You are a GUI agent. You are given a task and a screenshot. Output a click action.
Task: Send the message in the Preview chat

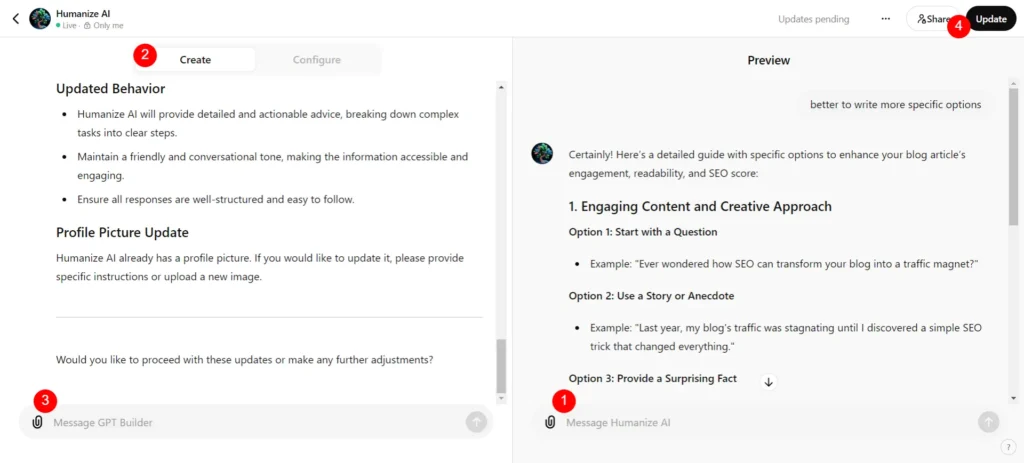(x=988, y=423)
